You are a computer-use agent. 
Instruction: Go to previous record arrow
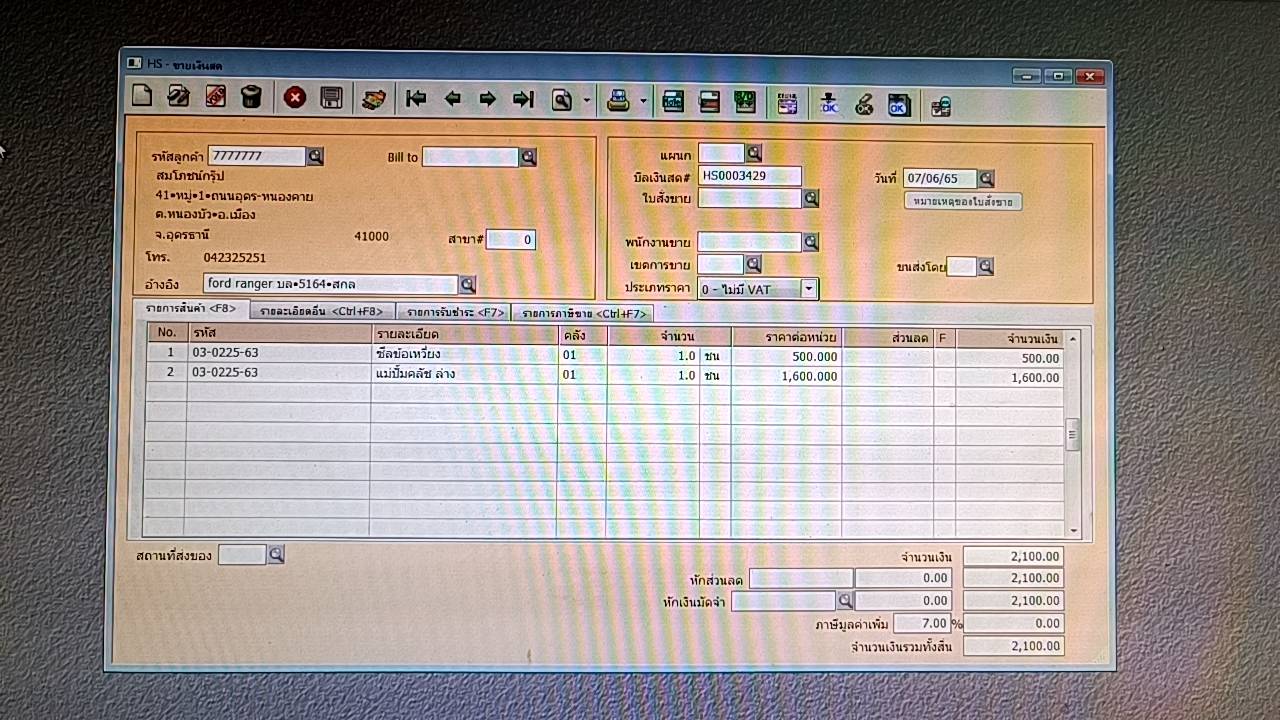452,98
